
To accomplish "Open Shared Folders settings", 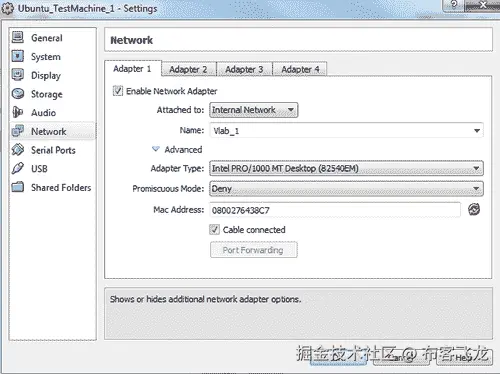I will pyautogui.click(x=53, y=187).
